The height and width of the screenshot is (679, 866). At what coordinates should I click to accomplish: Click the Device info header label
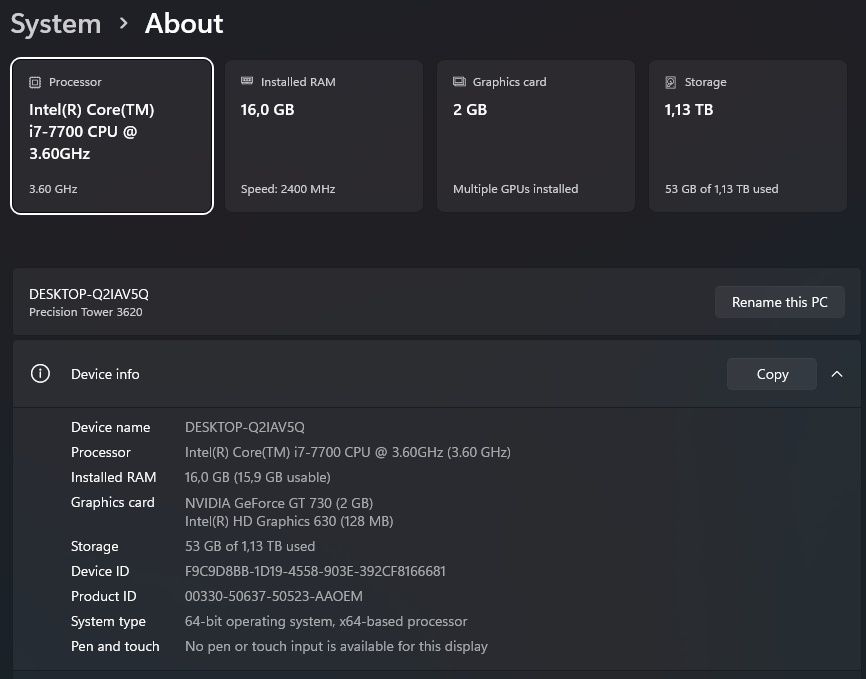click(105, 374)
